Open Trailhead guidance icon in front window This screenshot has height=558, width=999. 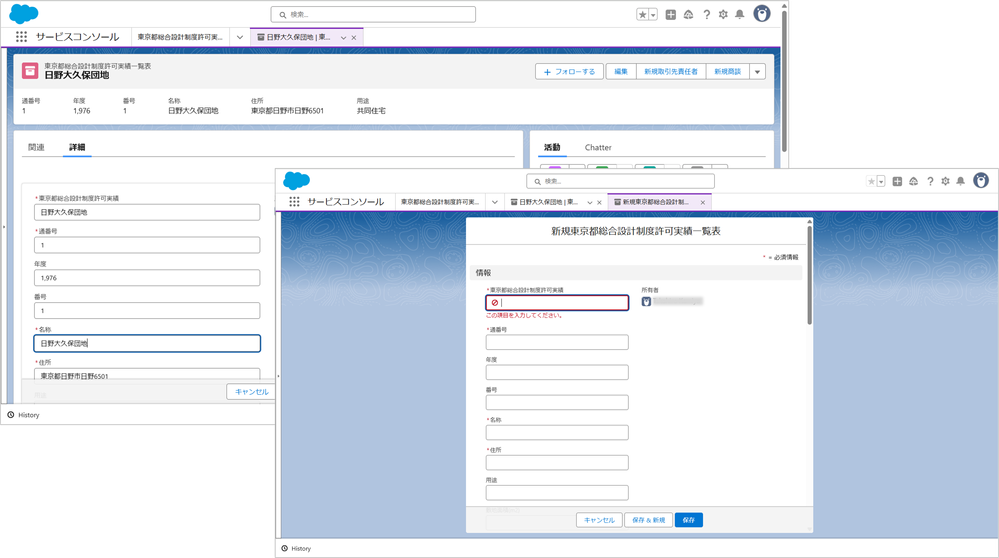914,182
